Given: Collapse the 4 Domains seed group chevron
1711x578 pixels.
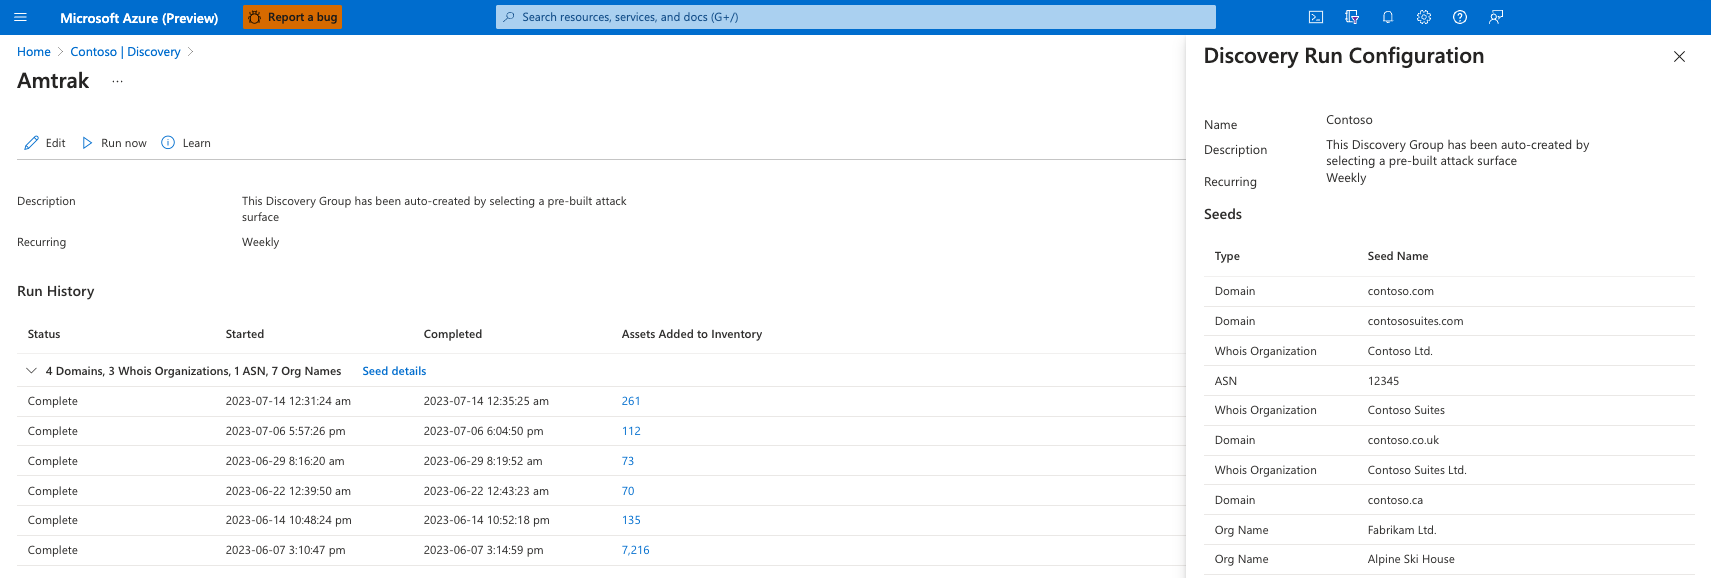Looking at the screenshot, I should click(31, 371).
